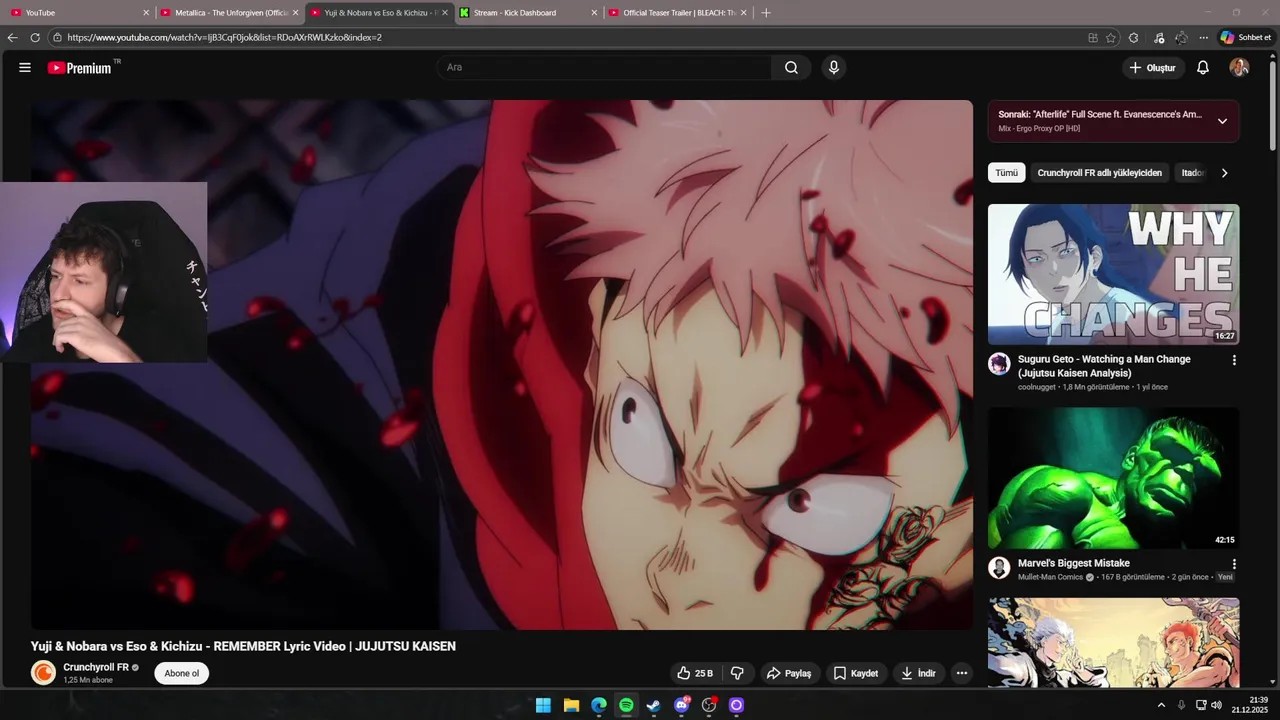Close the Kick Dashboard tab

(594, 13)
